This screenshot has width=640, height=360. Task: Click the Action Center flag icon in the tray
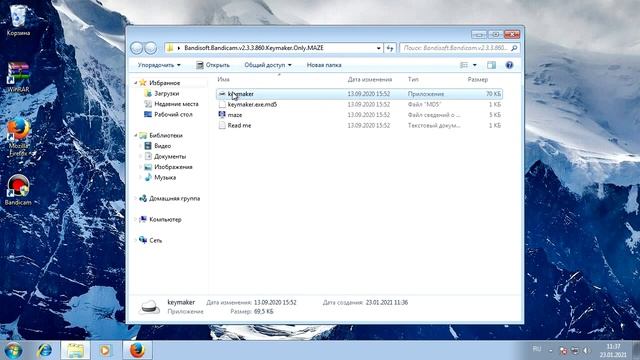coord(563,351)
